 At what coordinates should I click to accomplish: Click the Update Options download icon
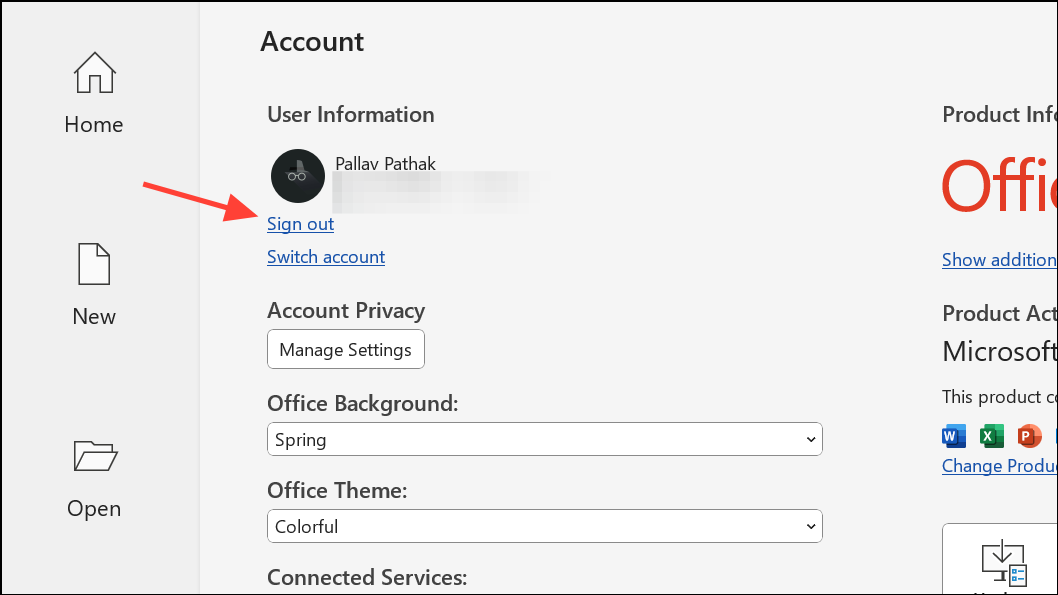[1003, 563]
